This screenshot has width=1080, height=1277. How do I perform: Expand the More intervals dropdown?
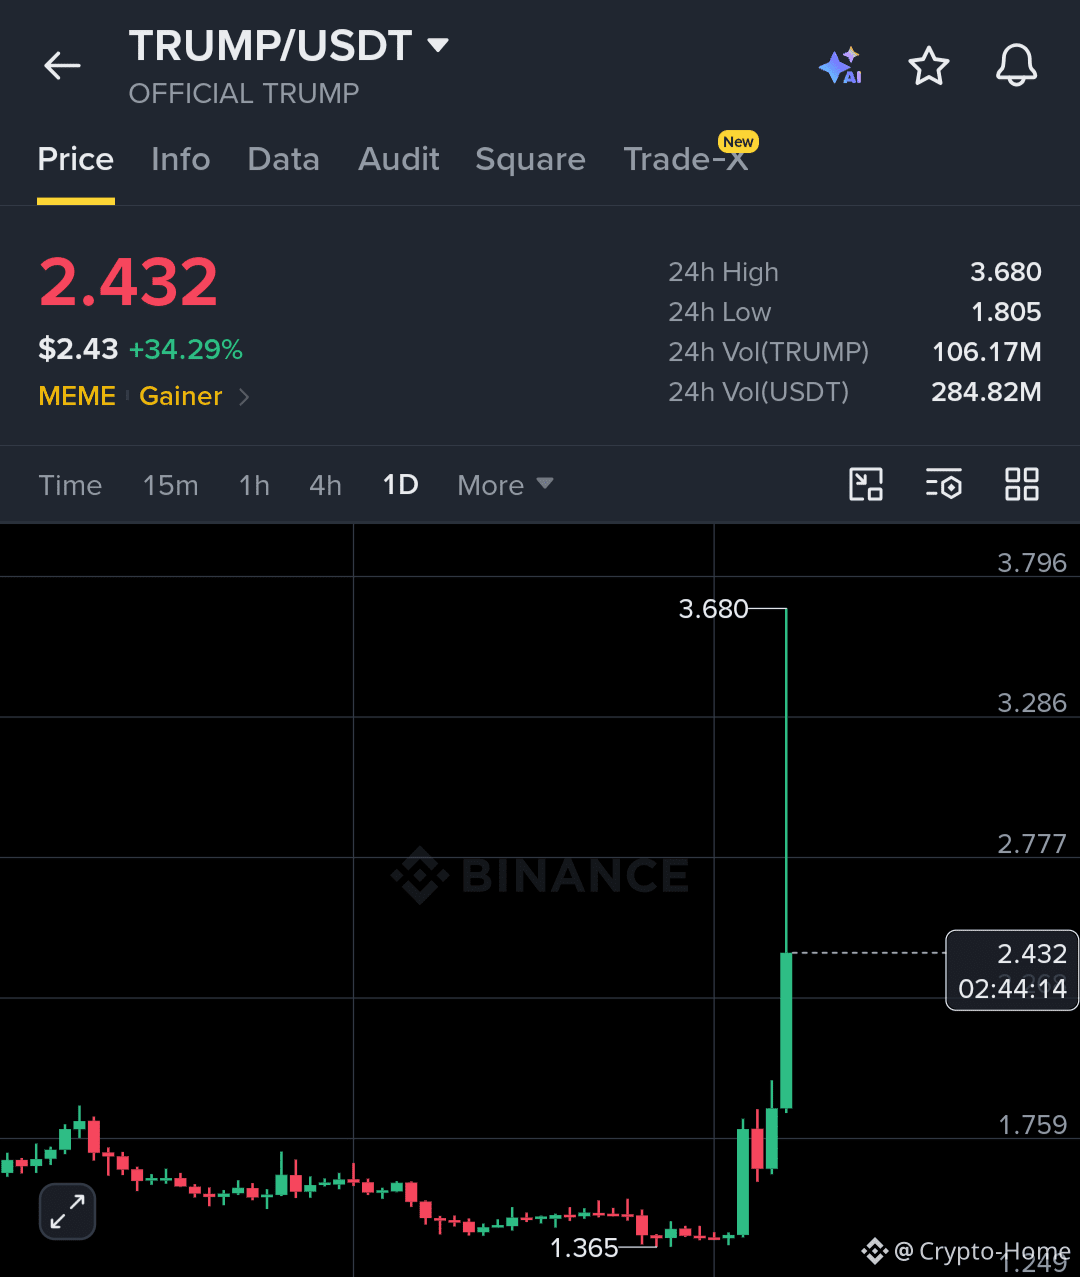505,485
